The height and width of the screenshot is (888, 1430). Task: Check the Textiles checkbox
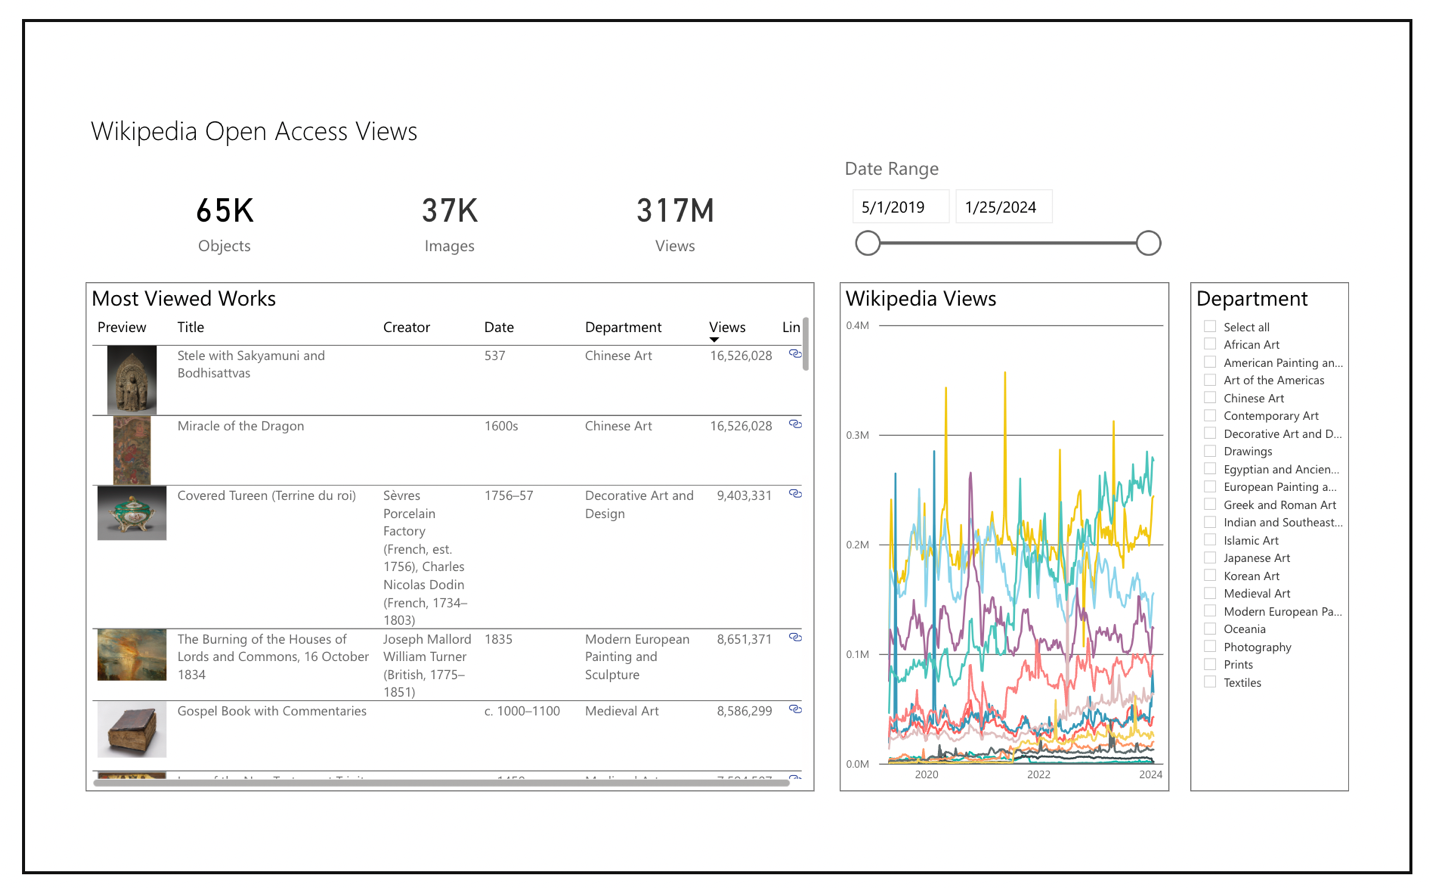(1210, 682)
